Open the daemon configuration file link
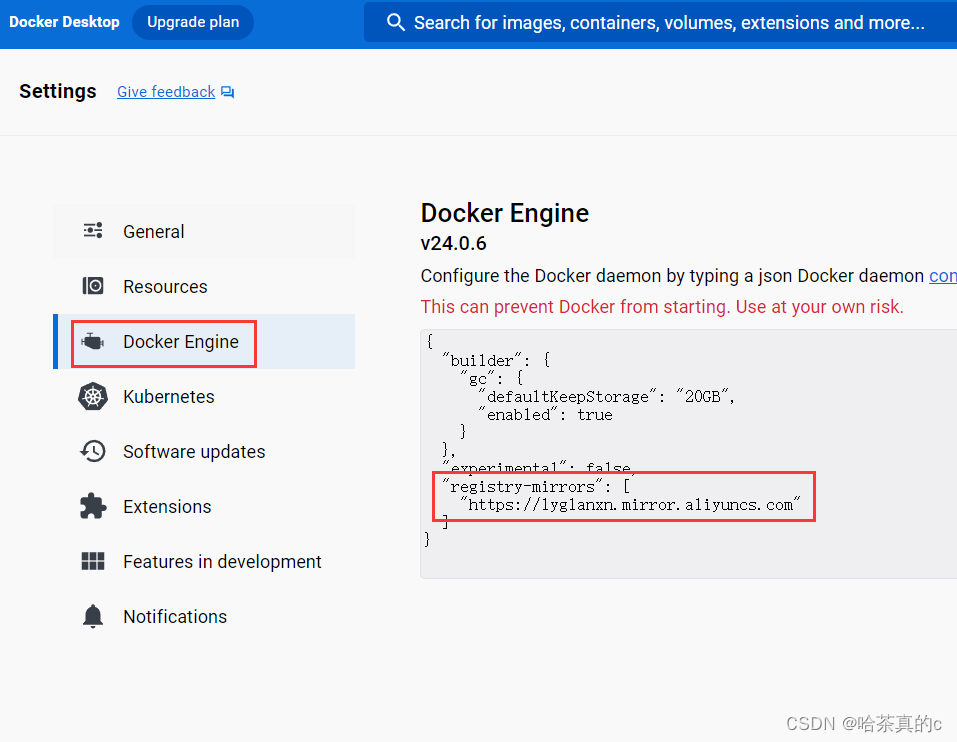 943,276
